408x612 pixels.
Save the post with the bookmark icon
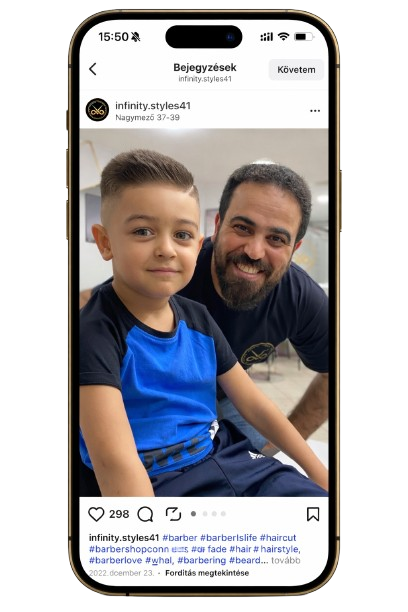point(313,514)
